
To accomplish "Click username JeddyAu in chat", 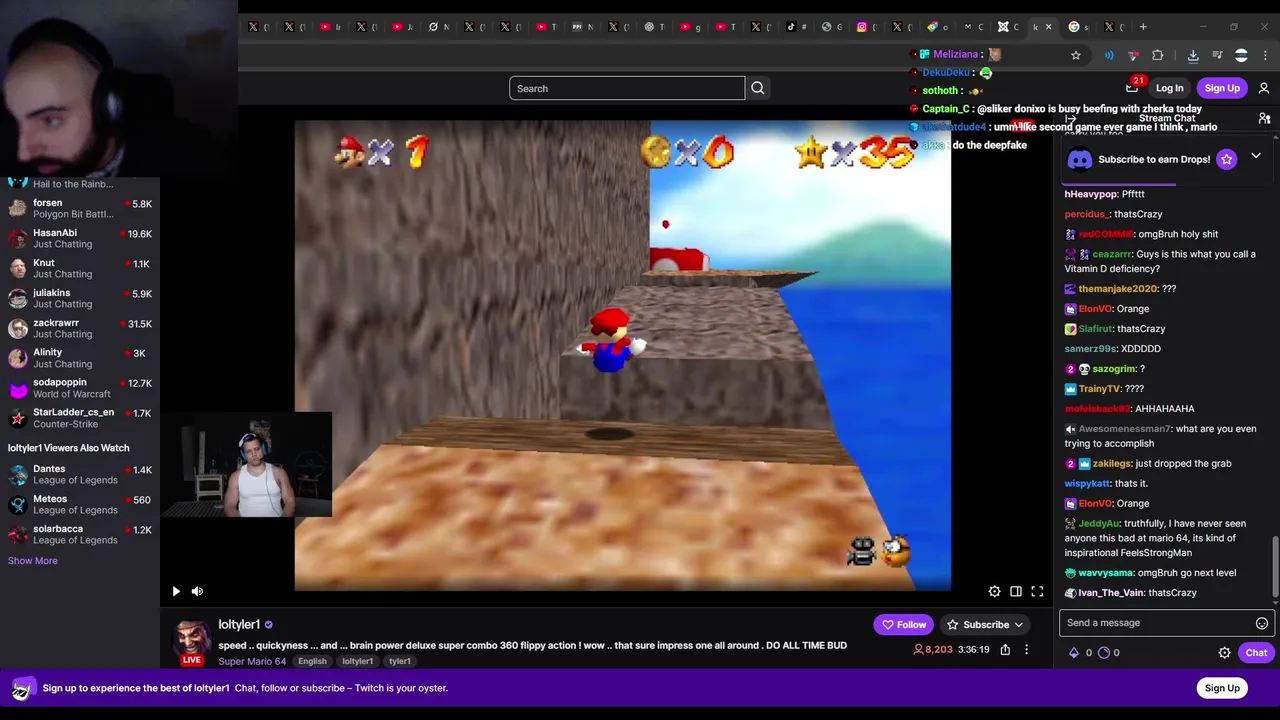I will (x=1099, y=523).
